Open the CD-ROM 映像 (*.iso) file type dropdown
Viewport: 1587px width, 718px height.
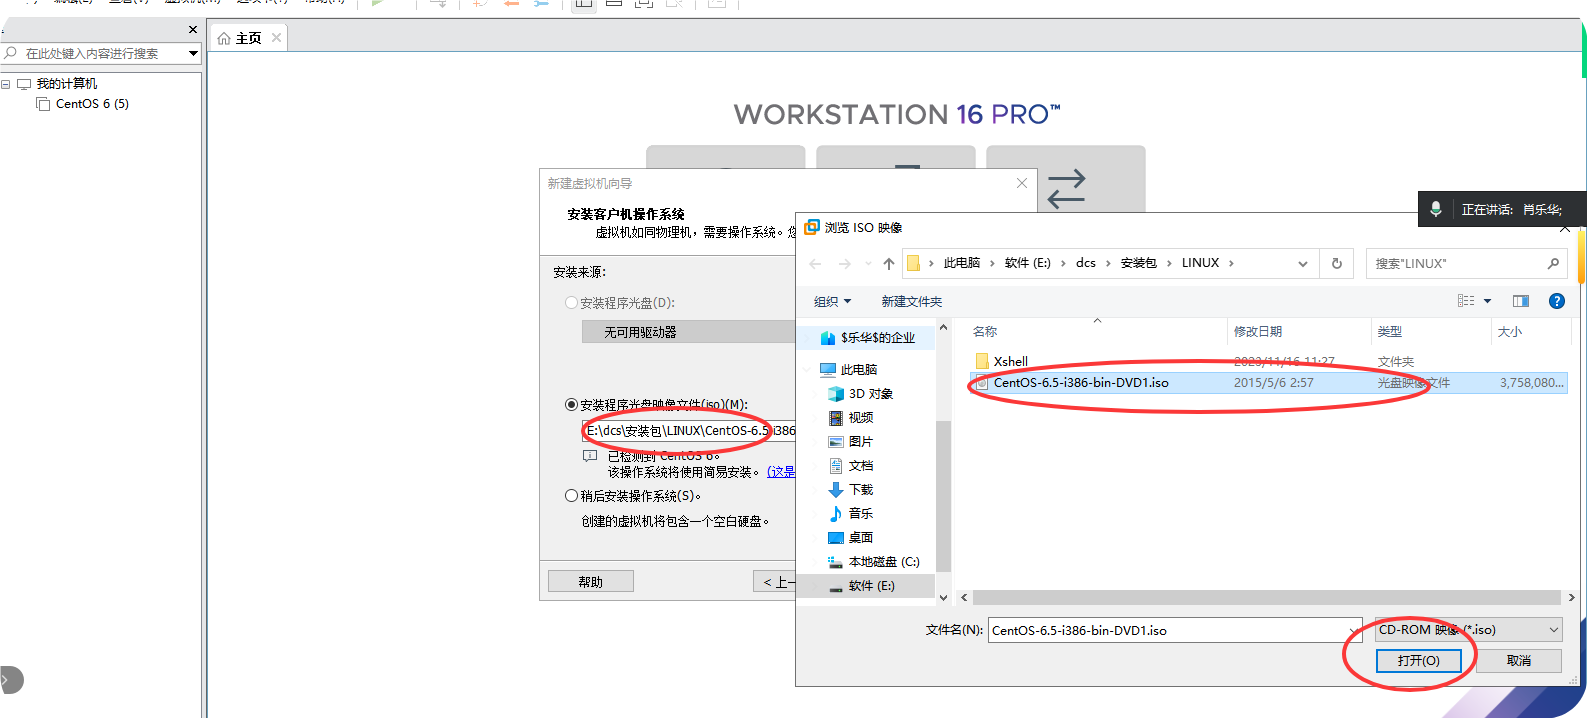(x=1468, y=630)
